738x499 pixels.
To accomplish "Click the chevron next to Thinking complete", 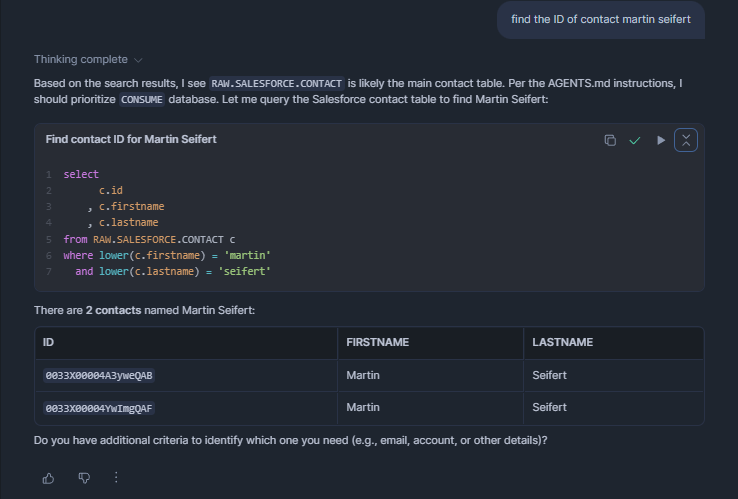I will point(138,60).
